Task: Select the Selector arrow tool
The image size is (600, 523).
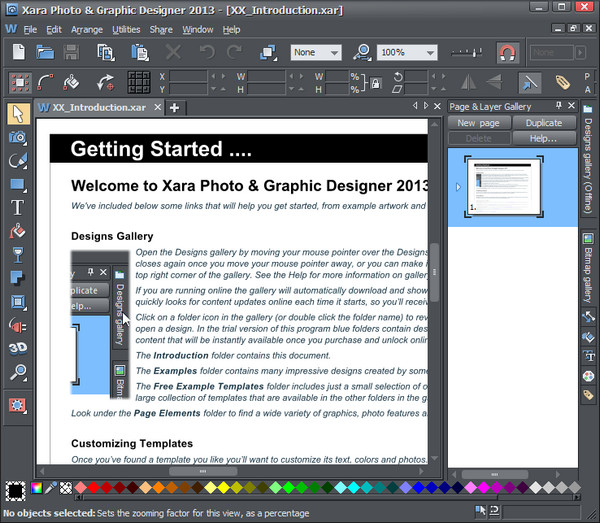Action: tap(18, 114)
